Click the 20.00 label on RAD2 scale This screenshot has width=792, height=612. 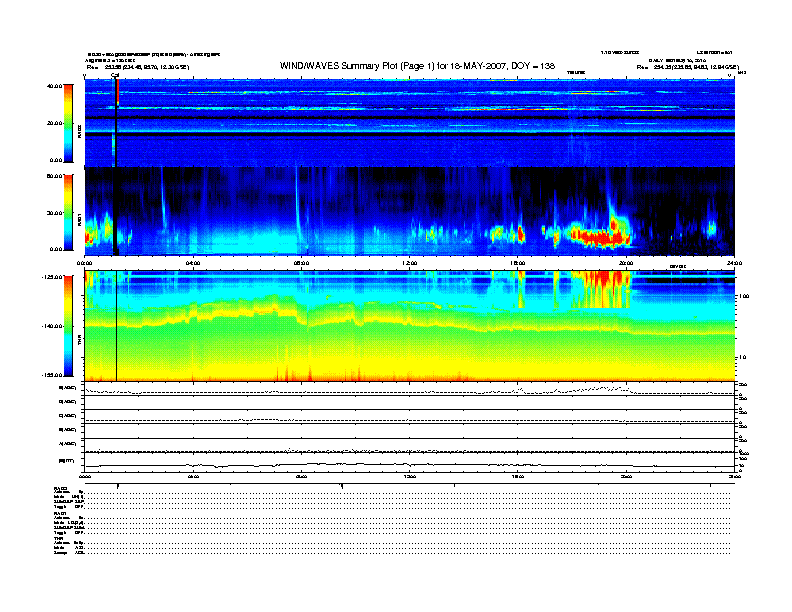tap(54, 123)
